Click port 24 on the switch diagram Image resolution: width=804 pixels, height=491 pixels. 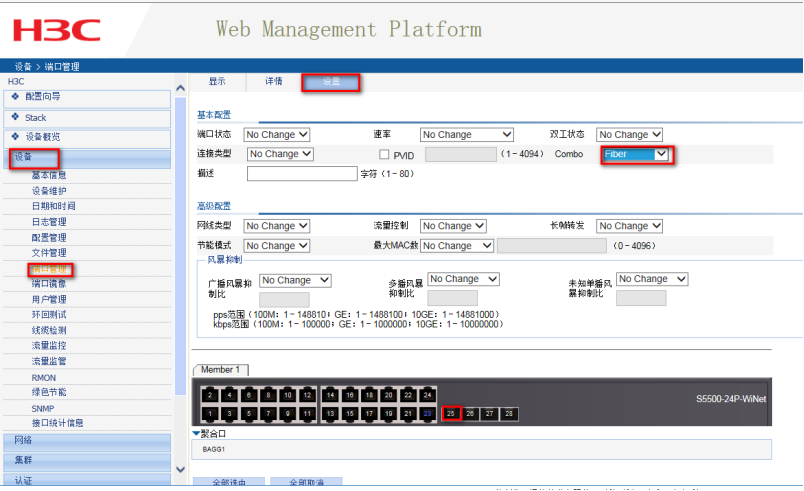pos(428,395)
